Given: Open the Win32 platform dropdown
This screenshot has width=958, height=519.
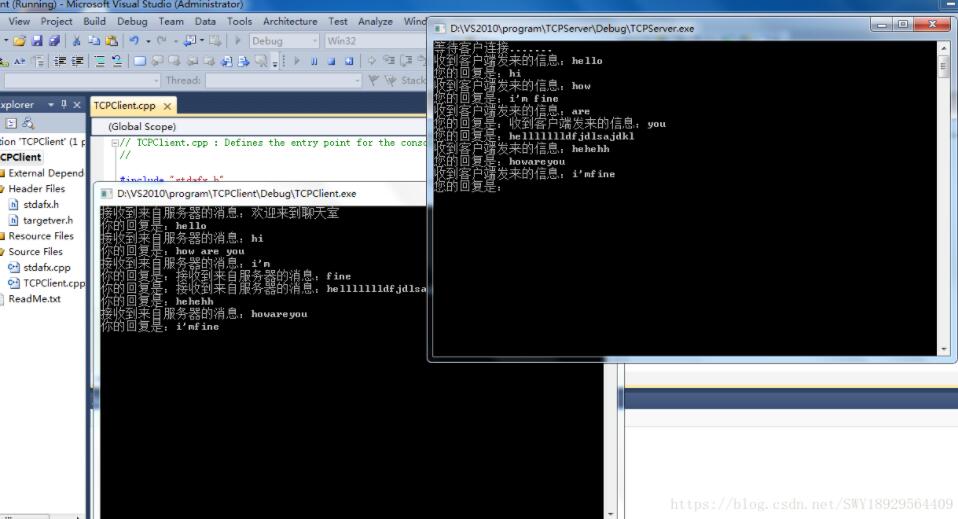Looking at the screenshot, I should (375, 41).
